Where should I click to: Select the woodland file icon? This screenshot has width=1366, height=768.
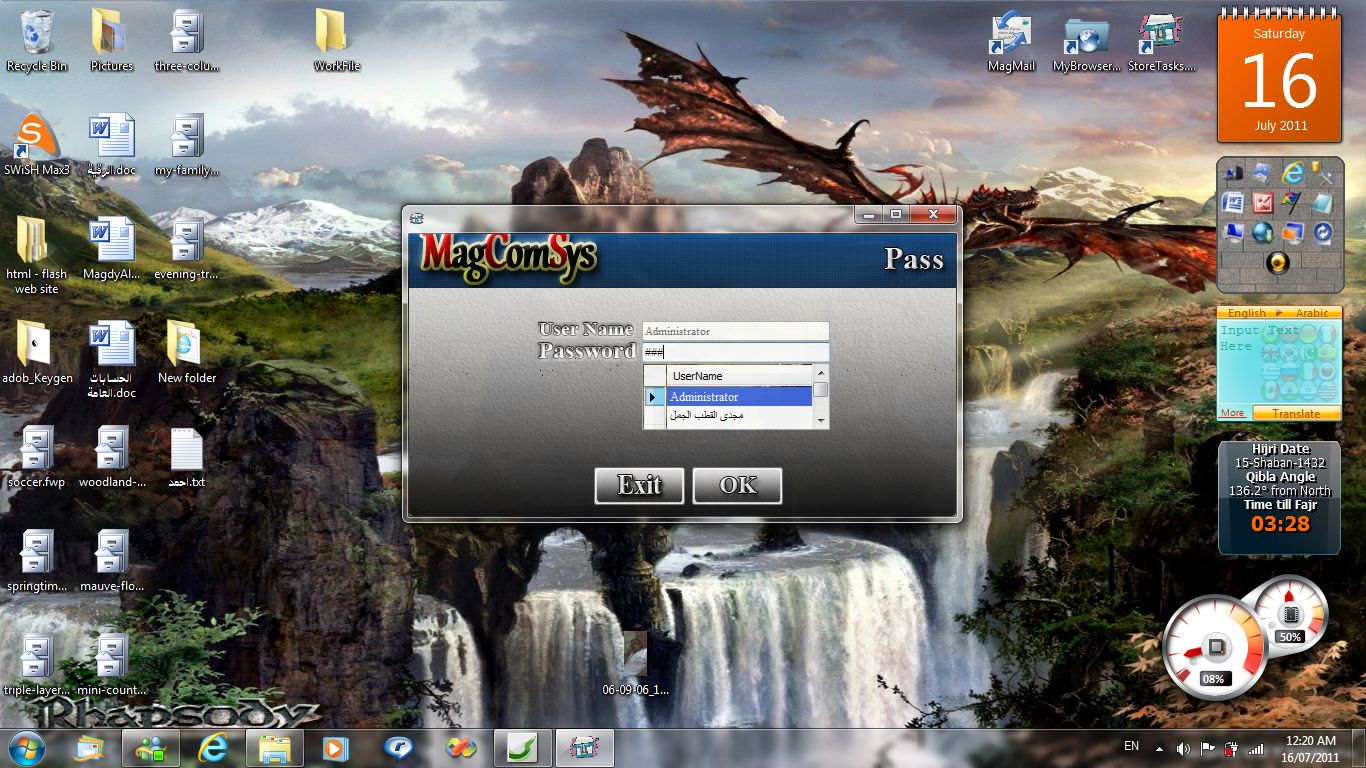(x=111, y=457)
